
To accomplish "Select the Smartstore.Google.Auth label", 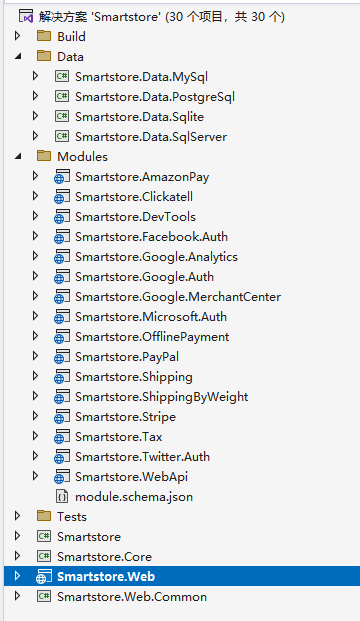I will coord(144,277).
